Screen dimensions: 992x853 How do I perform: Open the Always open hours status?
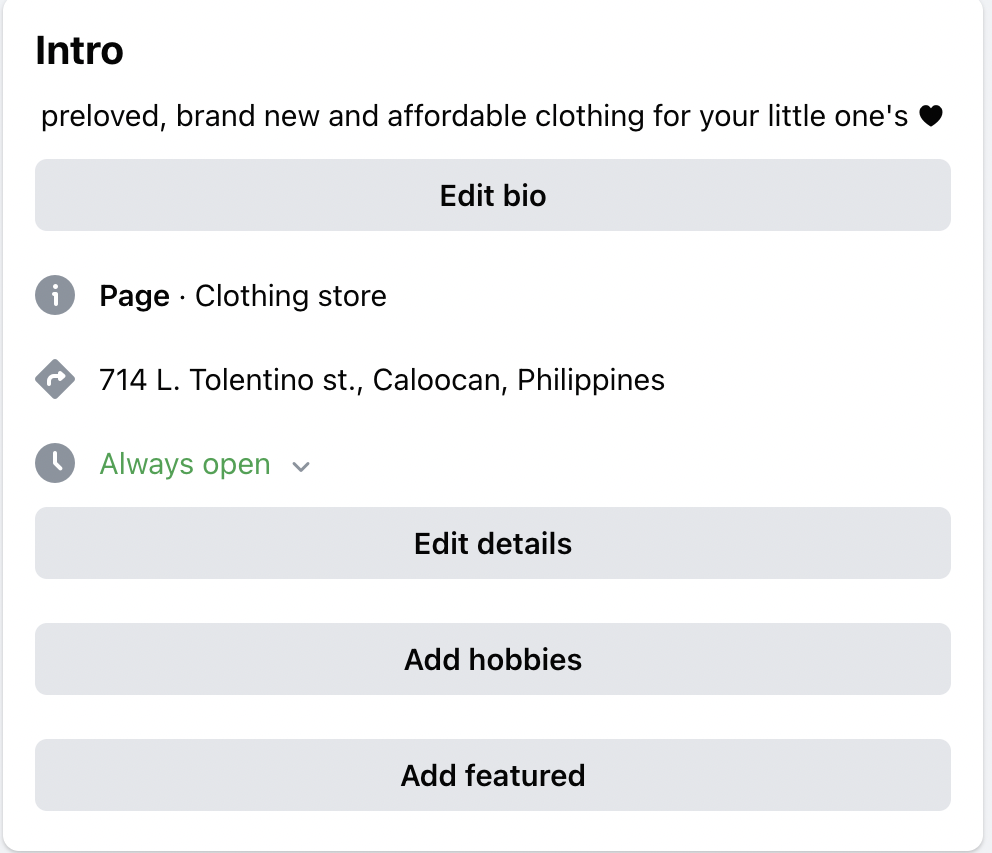[x=185, y=464]
